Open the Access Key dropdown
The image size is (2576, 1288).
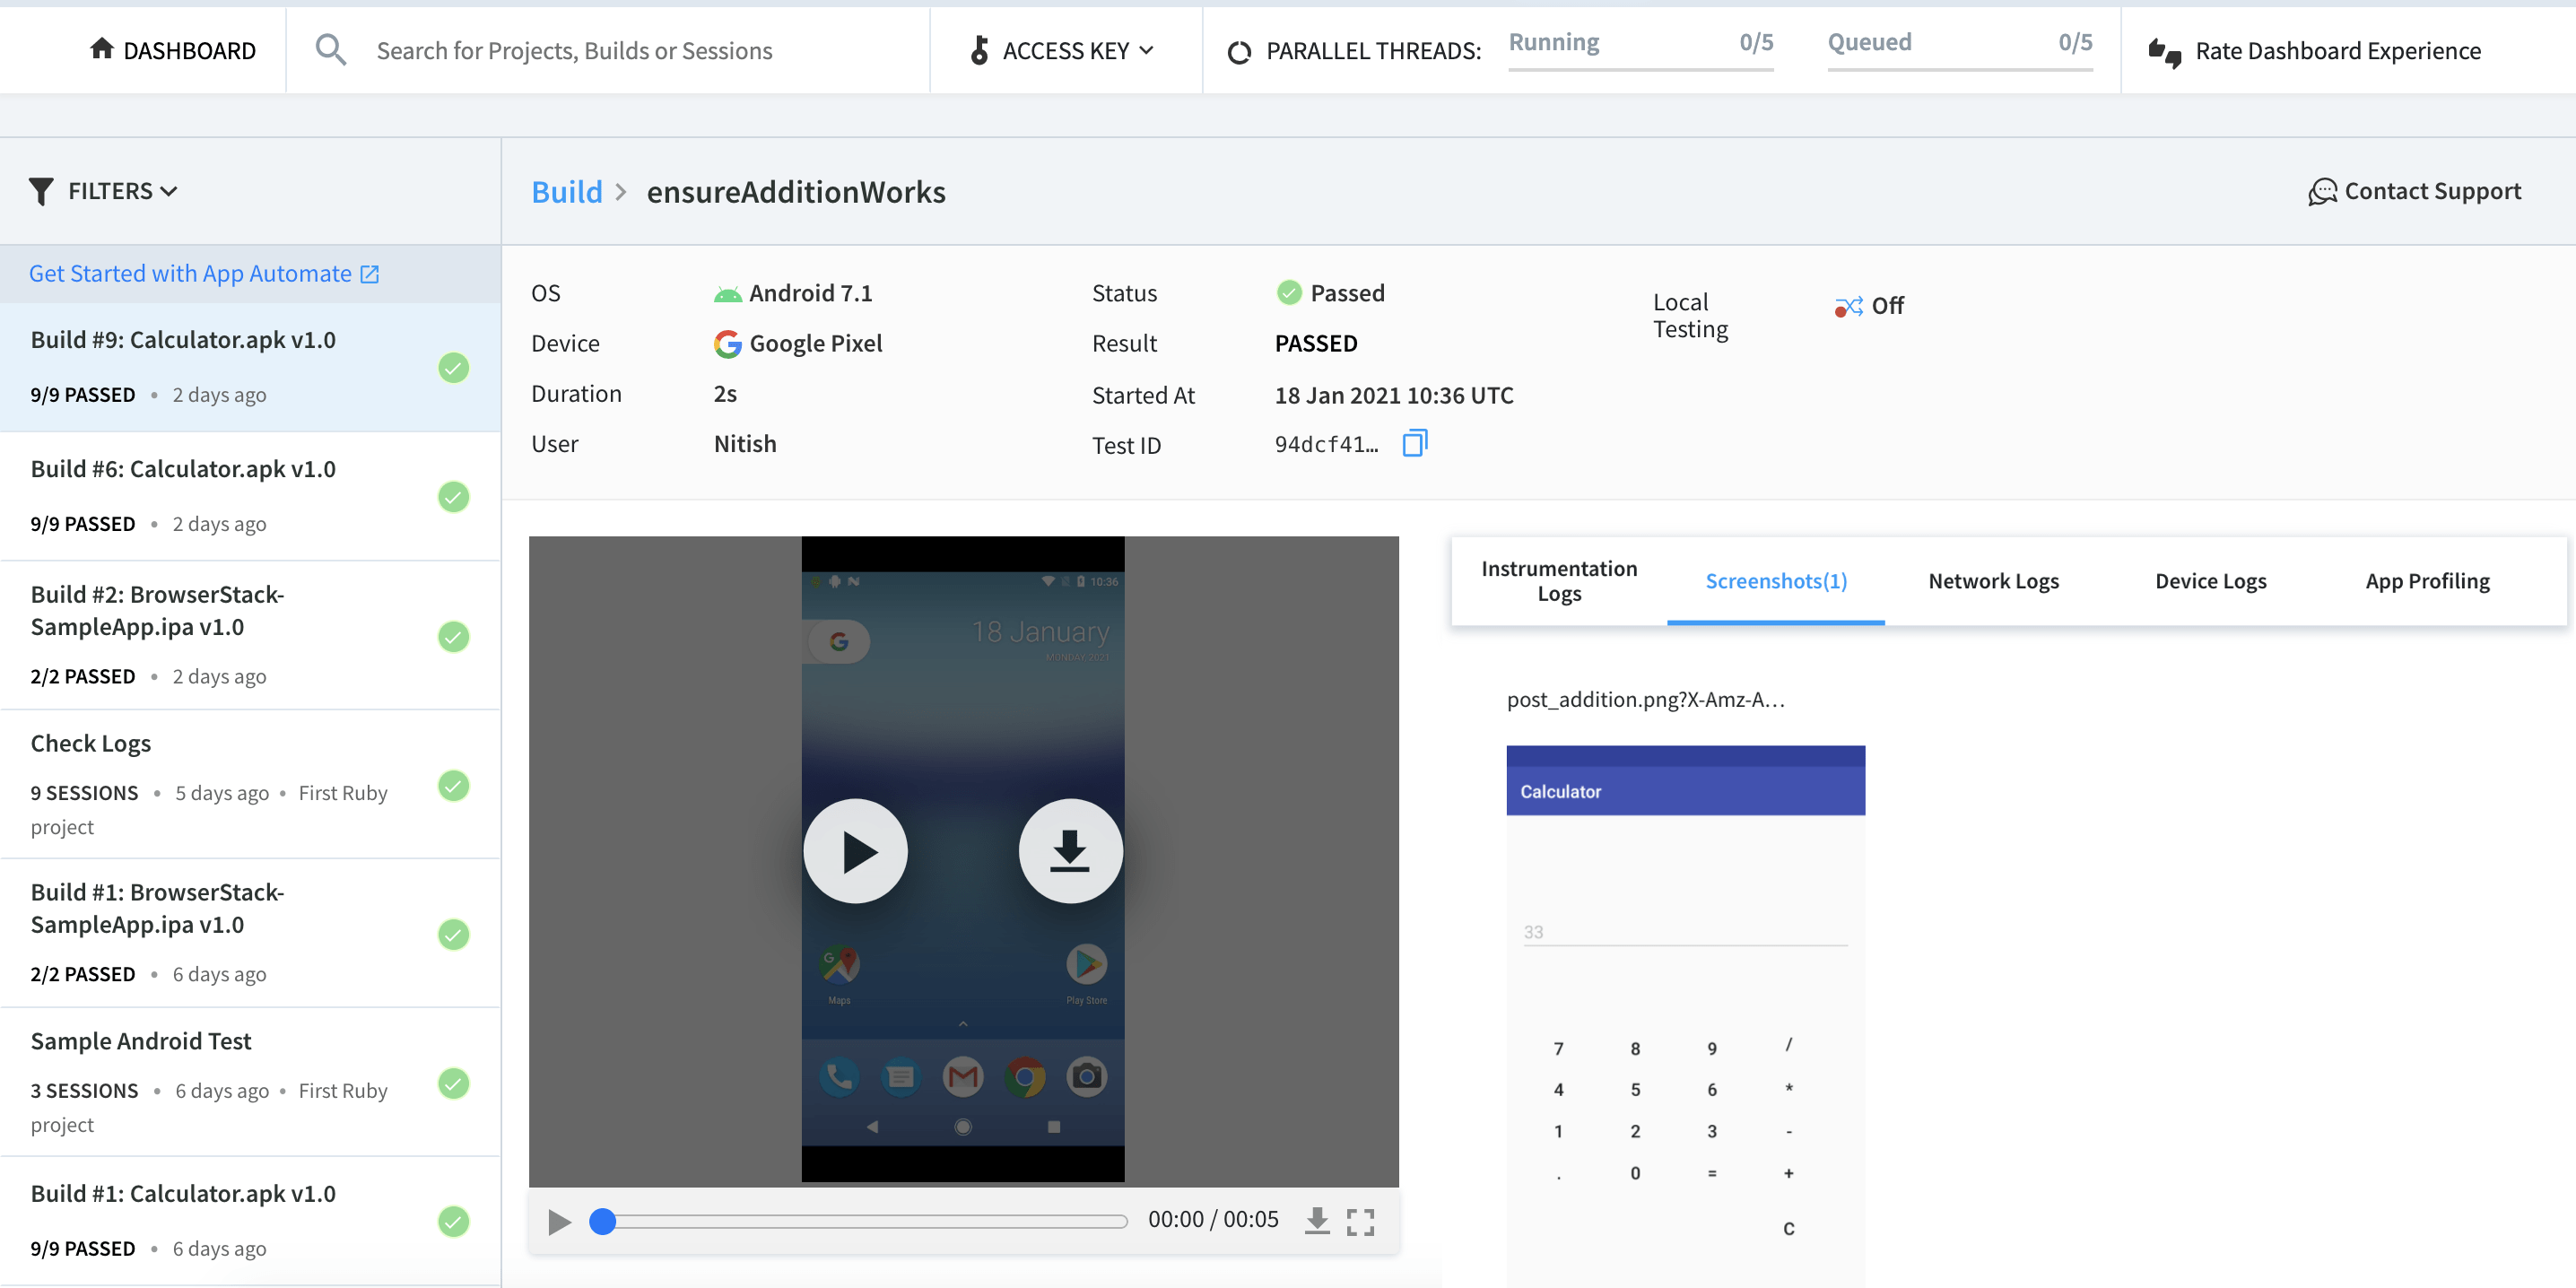click(1064, 50)
